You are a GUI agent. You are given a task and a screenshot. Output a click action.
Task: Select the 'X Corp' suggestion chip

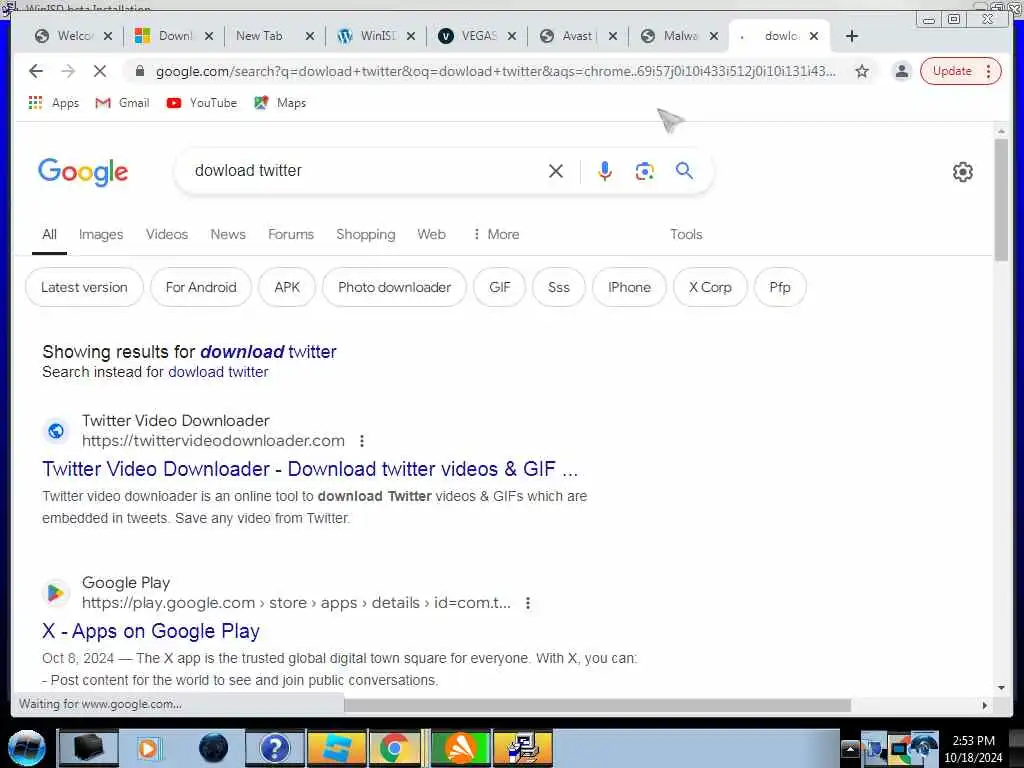pyautogui.click(x=710, y=287)
